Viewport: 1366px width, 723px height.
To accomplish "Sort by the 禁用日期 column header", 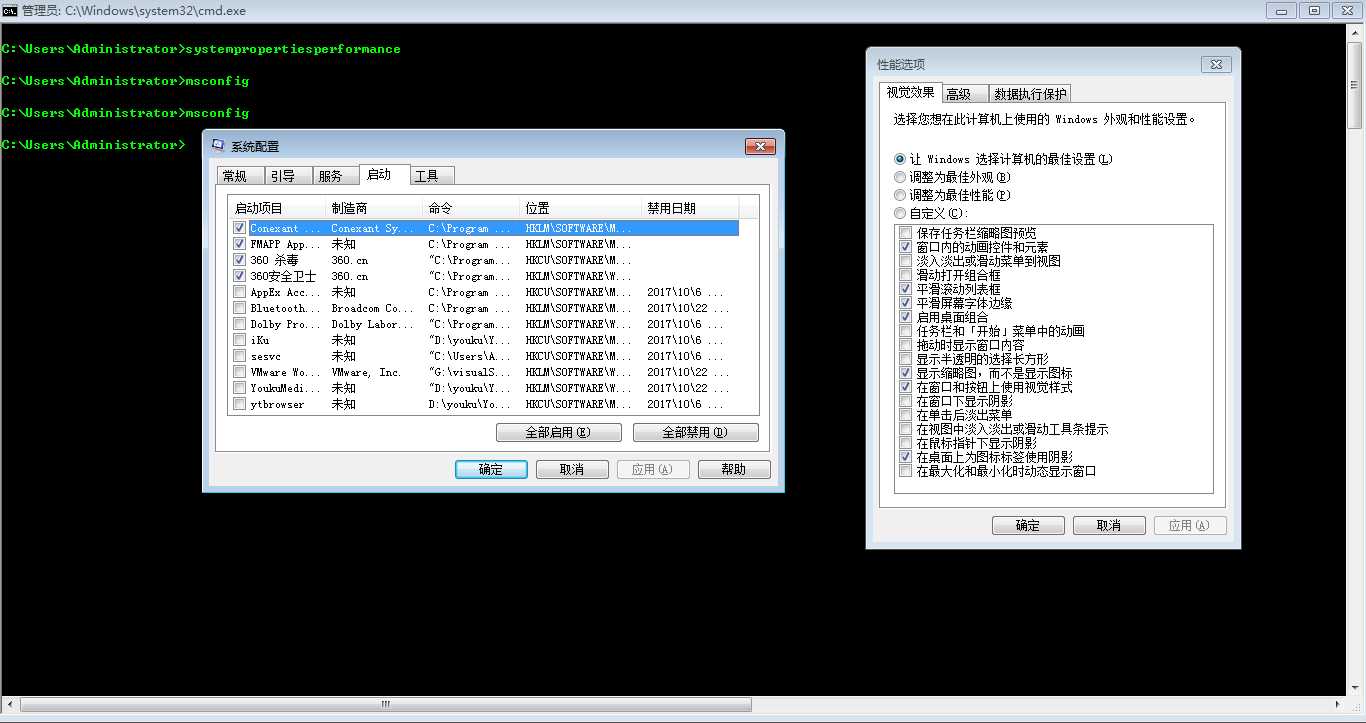I will [x=689, y=208].
